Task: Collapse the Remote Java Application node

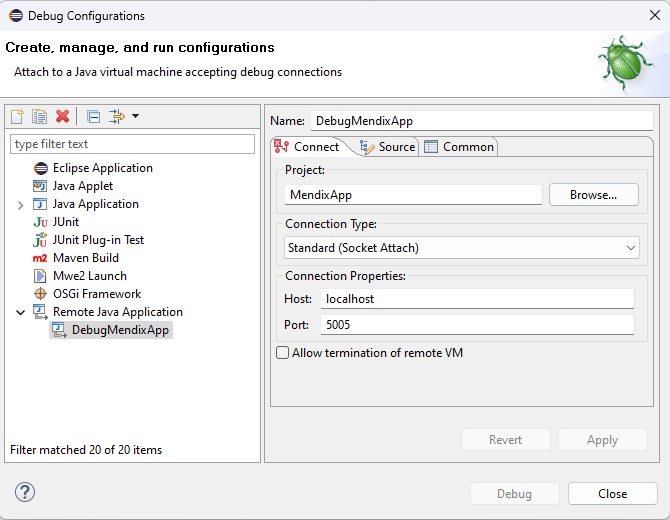Action: click(x=21, y=313)
